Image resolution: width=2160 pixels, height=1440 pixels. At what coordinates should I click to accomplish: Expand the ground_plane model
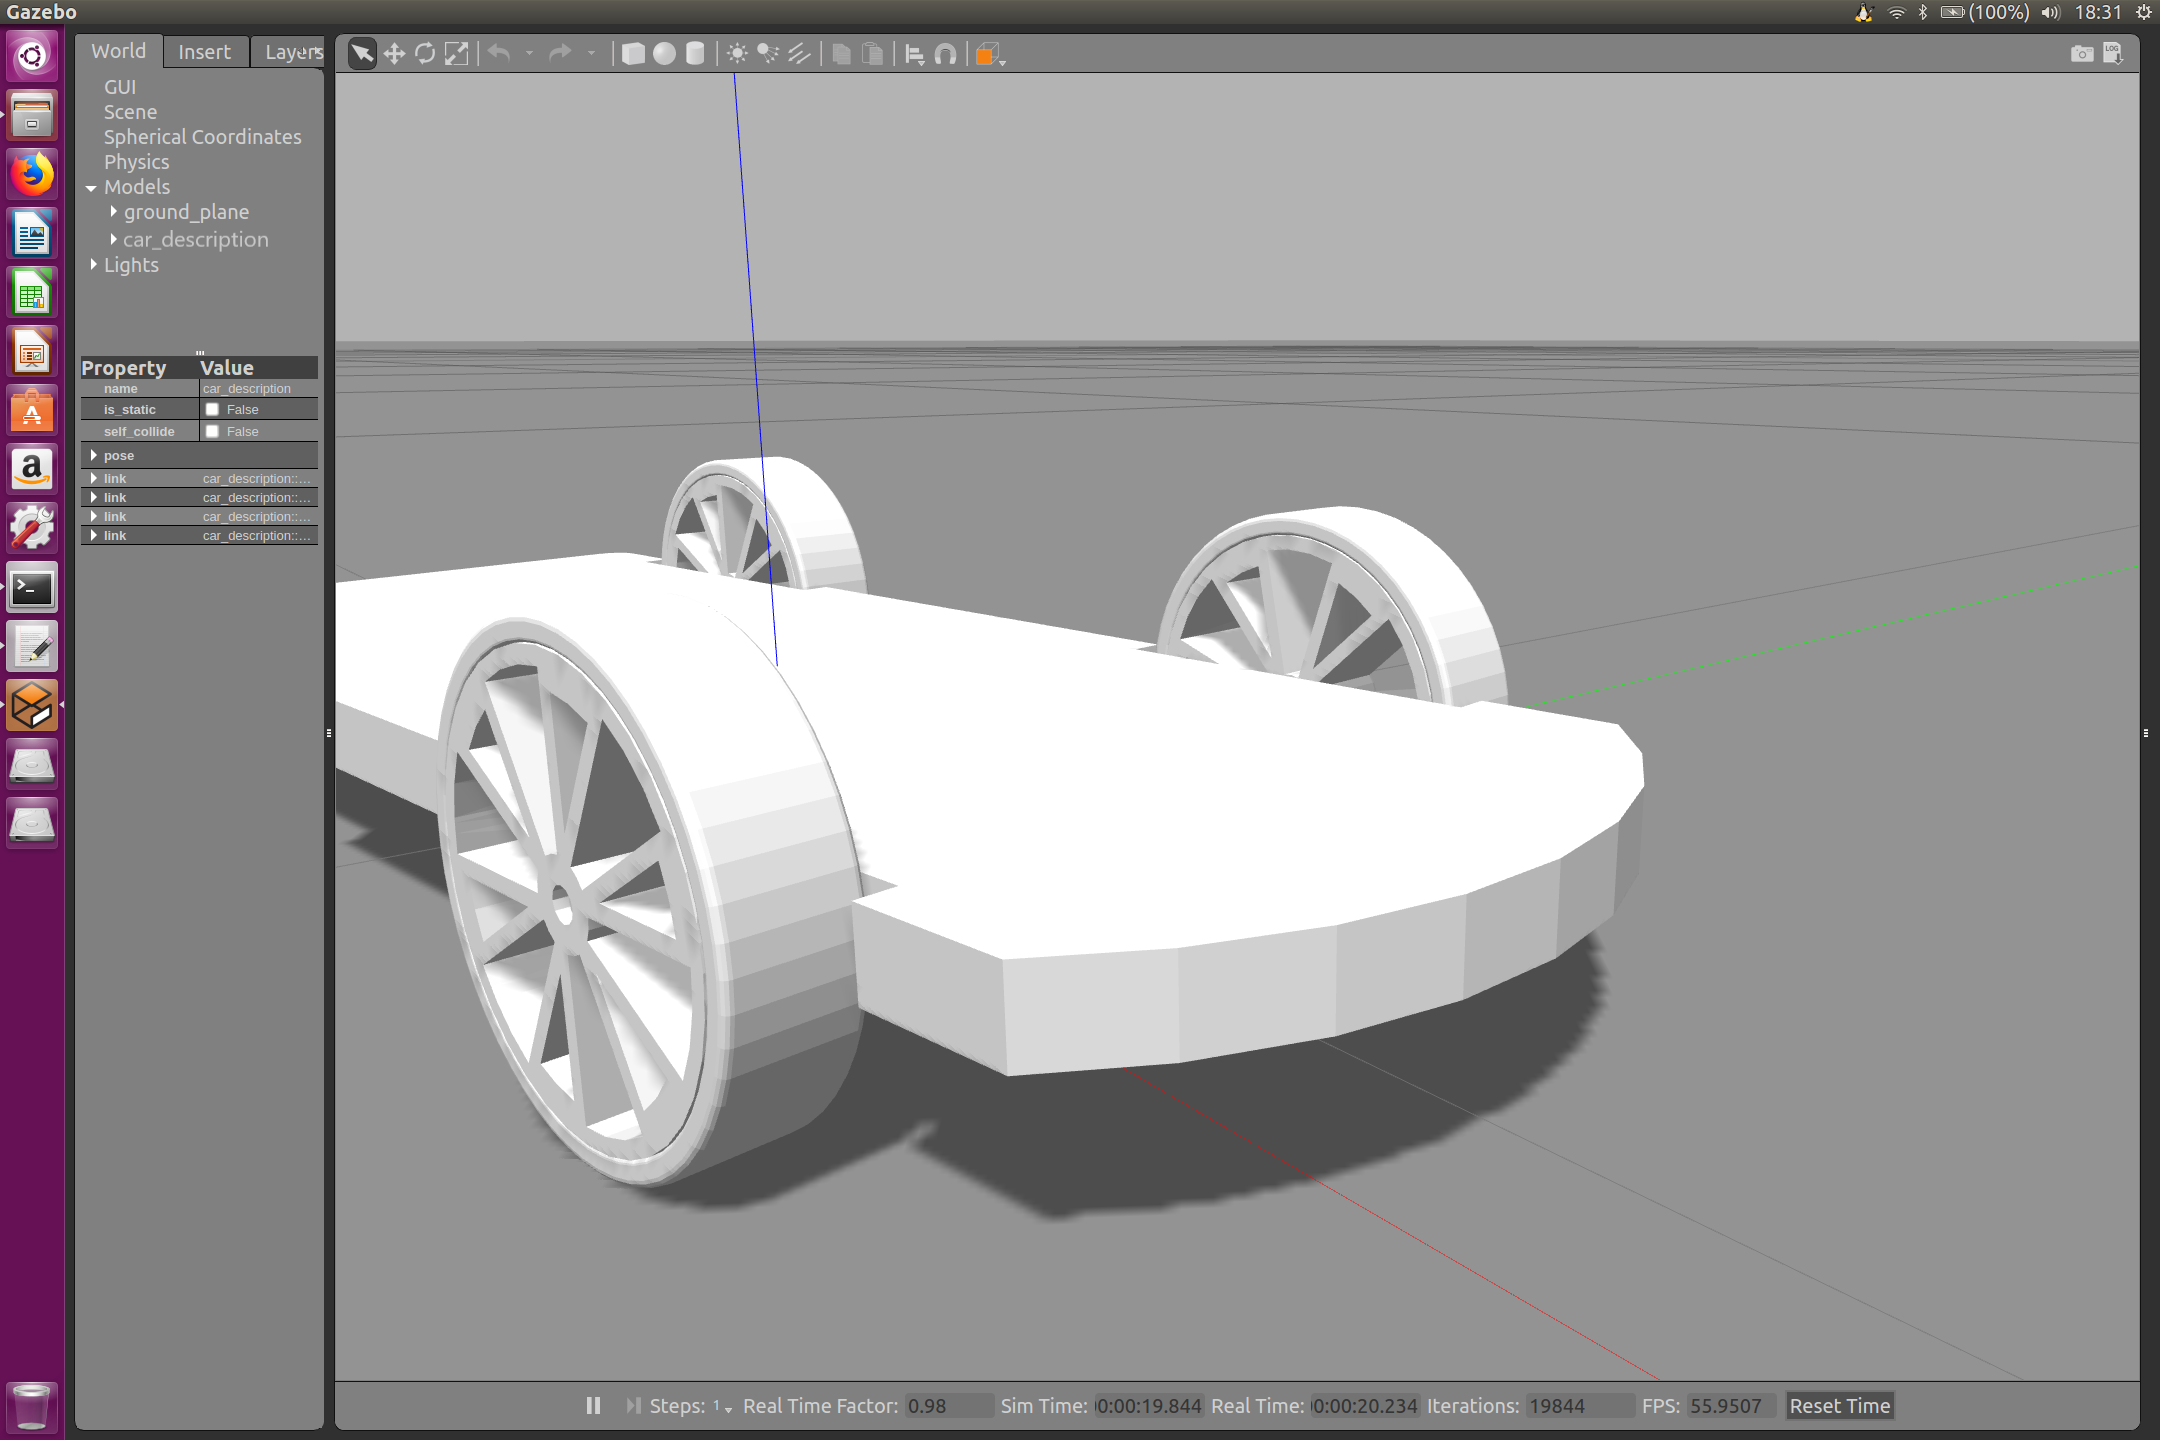(113, 212)
